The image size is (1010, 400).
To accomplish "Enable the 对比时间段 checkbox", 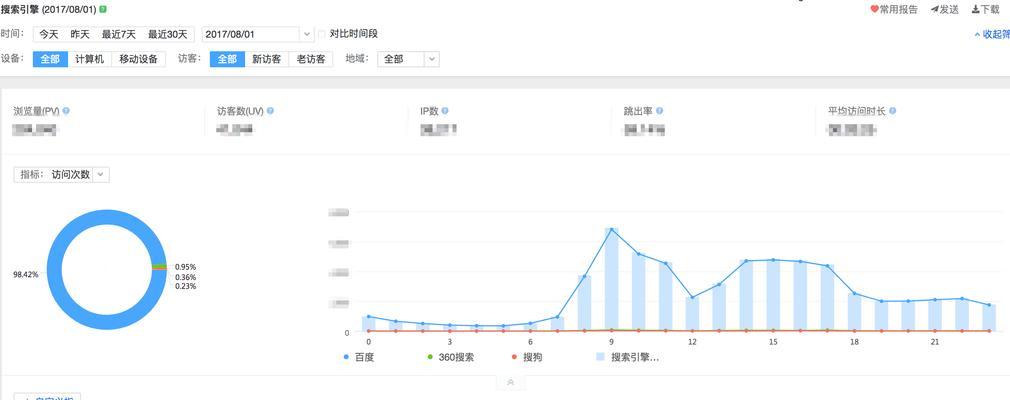I will [x=323, y=33].
